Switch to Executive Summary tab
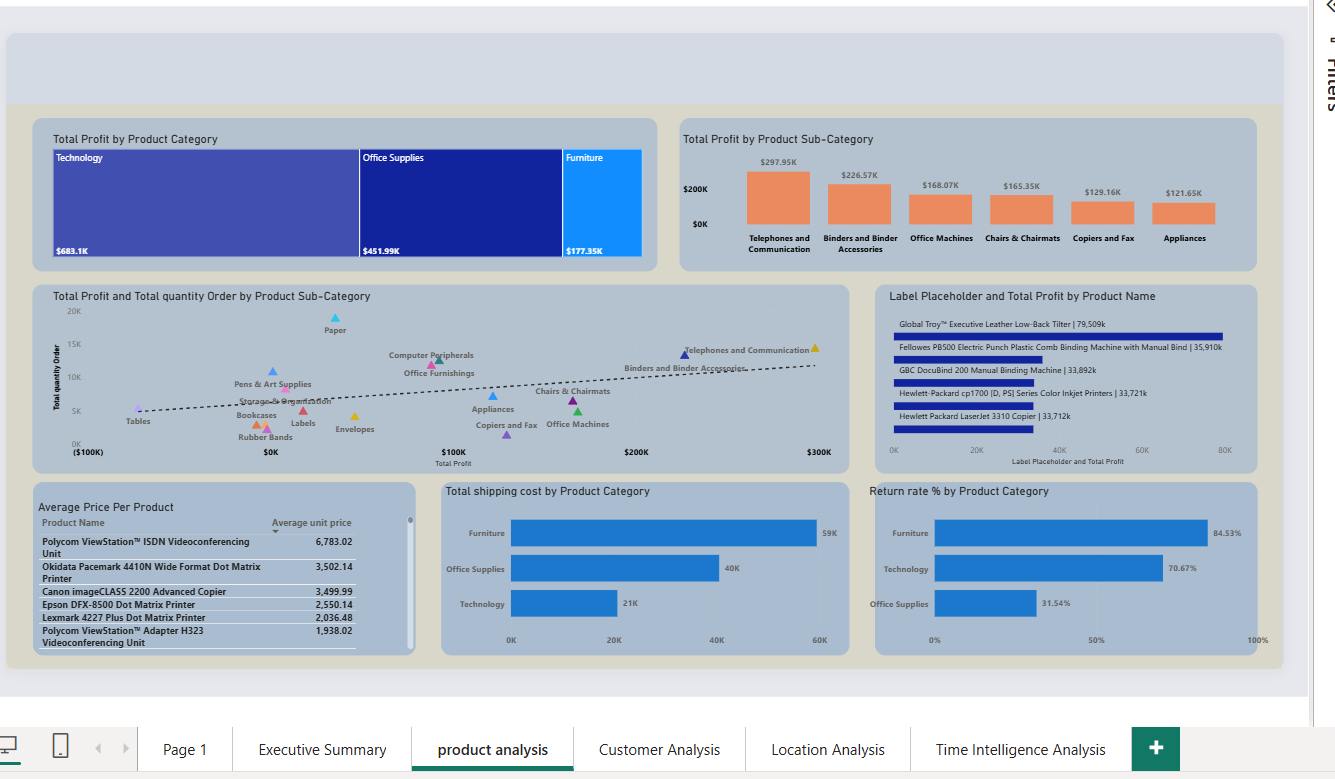Screen dimensions: 1335x779 [322, 749]
